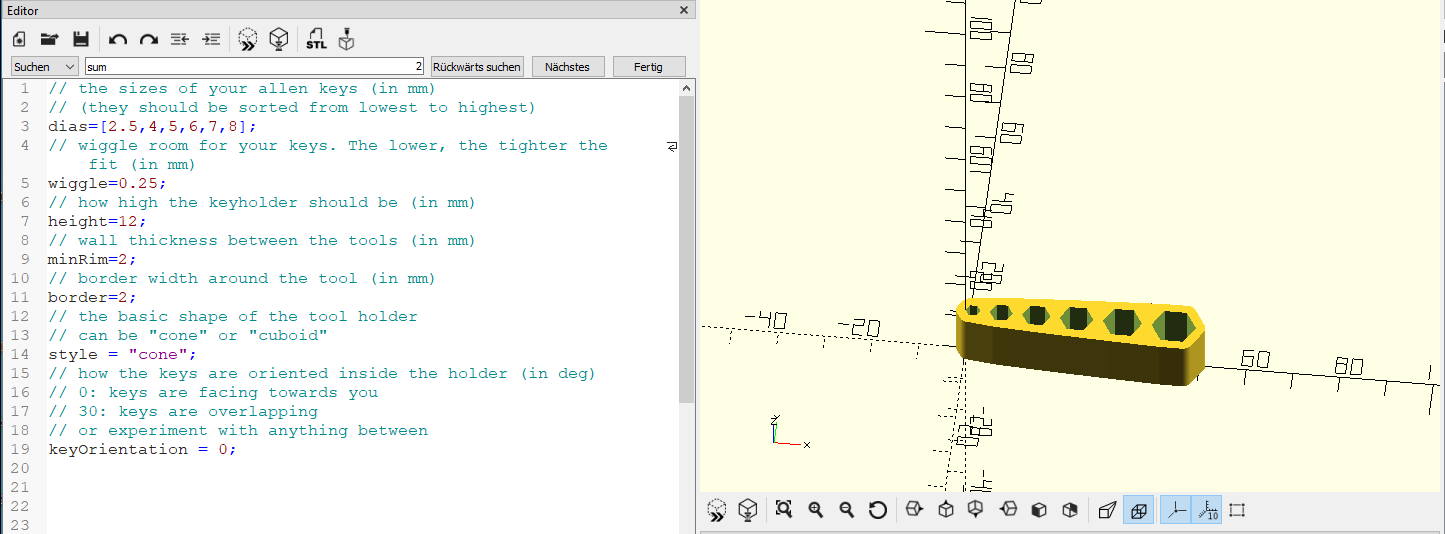Switch to the left side view

(x=1007, y=510)
